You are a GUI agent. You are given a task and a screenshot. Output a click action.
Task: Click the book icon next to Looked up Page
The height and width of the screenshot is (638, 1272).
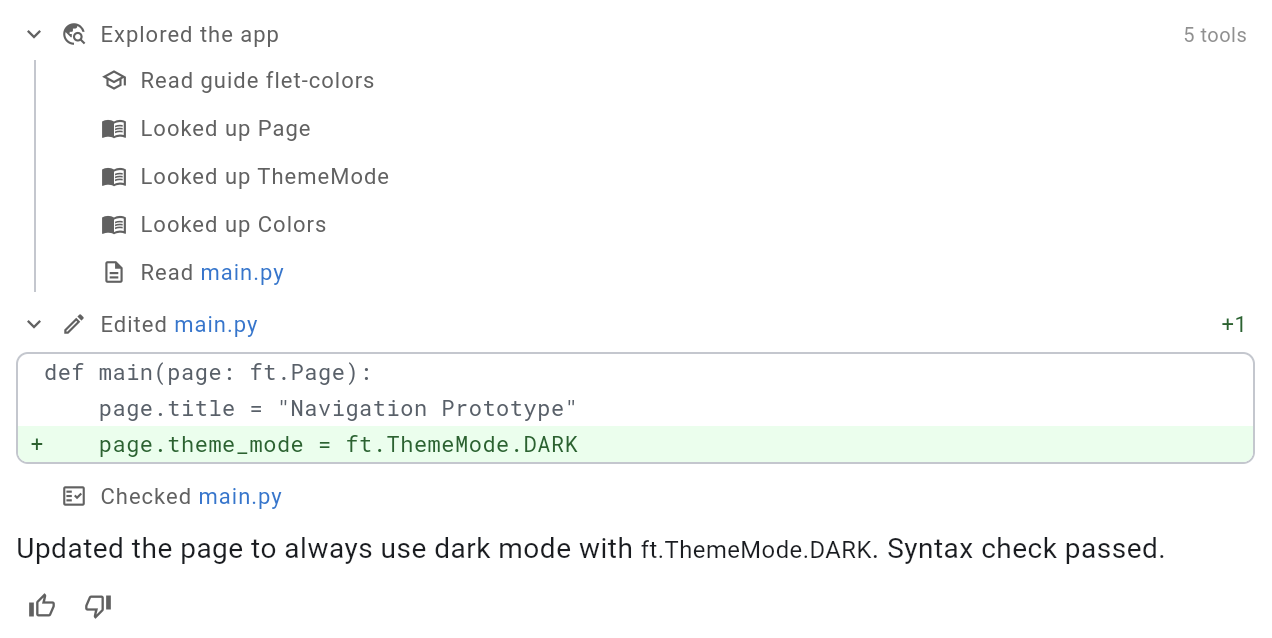pyautogui.click(x=114, y=129)
